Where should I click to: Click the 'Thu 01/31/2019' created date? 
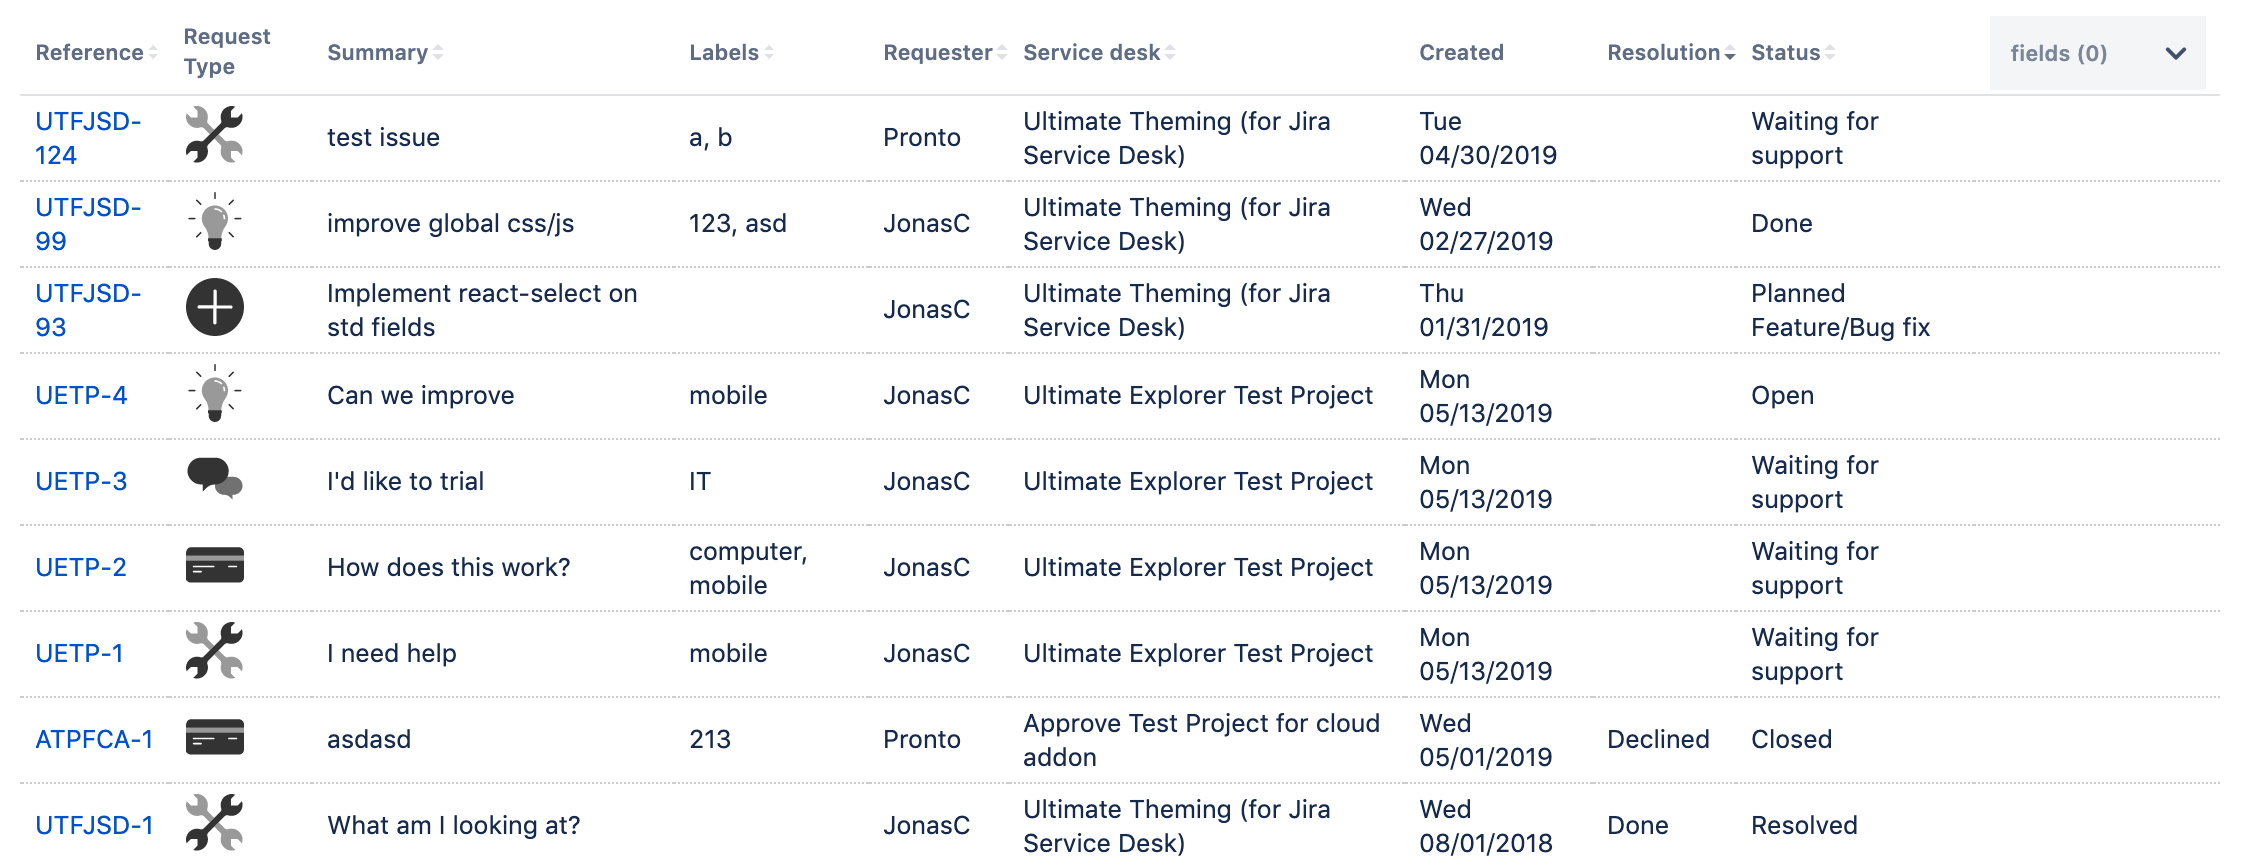pyautogui.click(x=1484, y=310)
